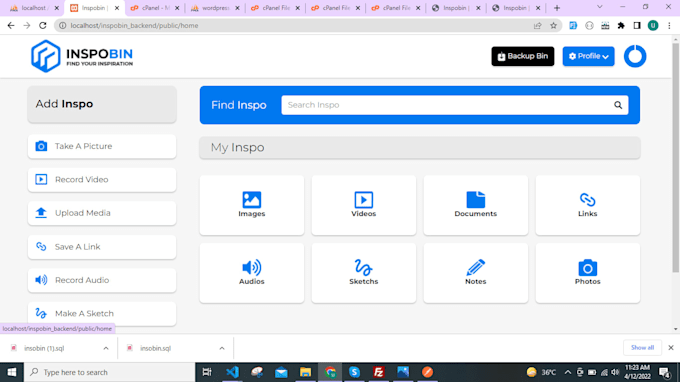Click the Chrome profile avatar U
Image resolution: width=680 pixels, height=382 pixels.
(x=653, y=26)
